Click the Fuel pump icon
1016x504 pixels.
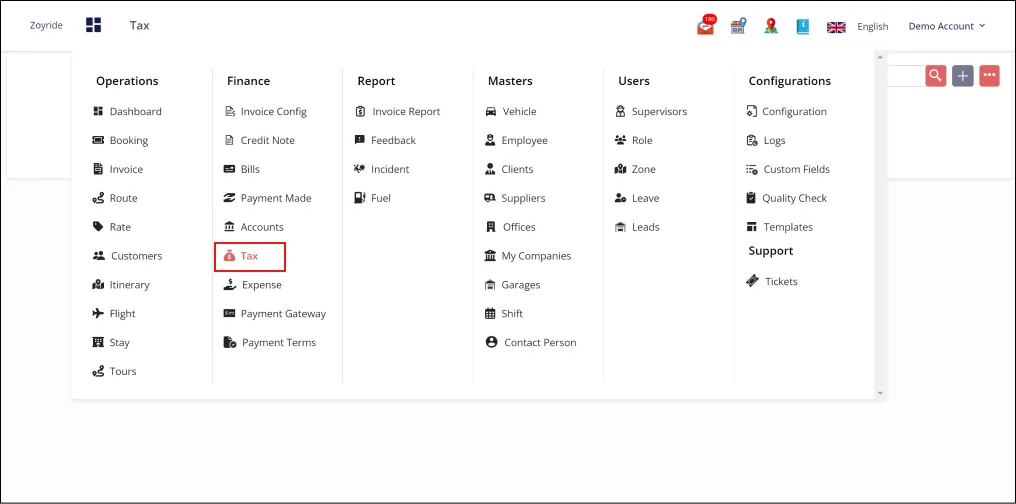(360, 198)
